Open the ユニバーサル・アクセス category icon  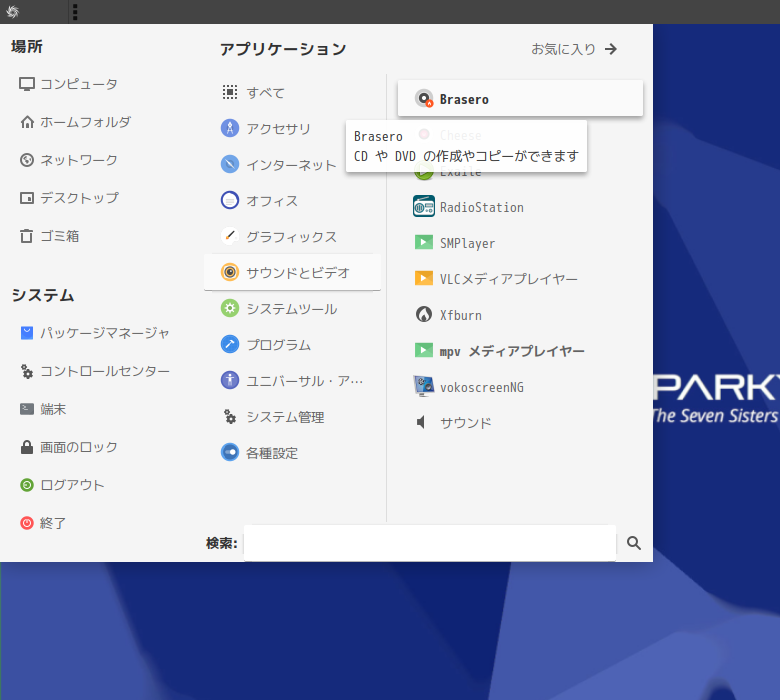coord(230,380)
